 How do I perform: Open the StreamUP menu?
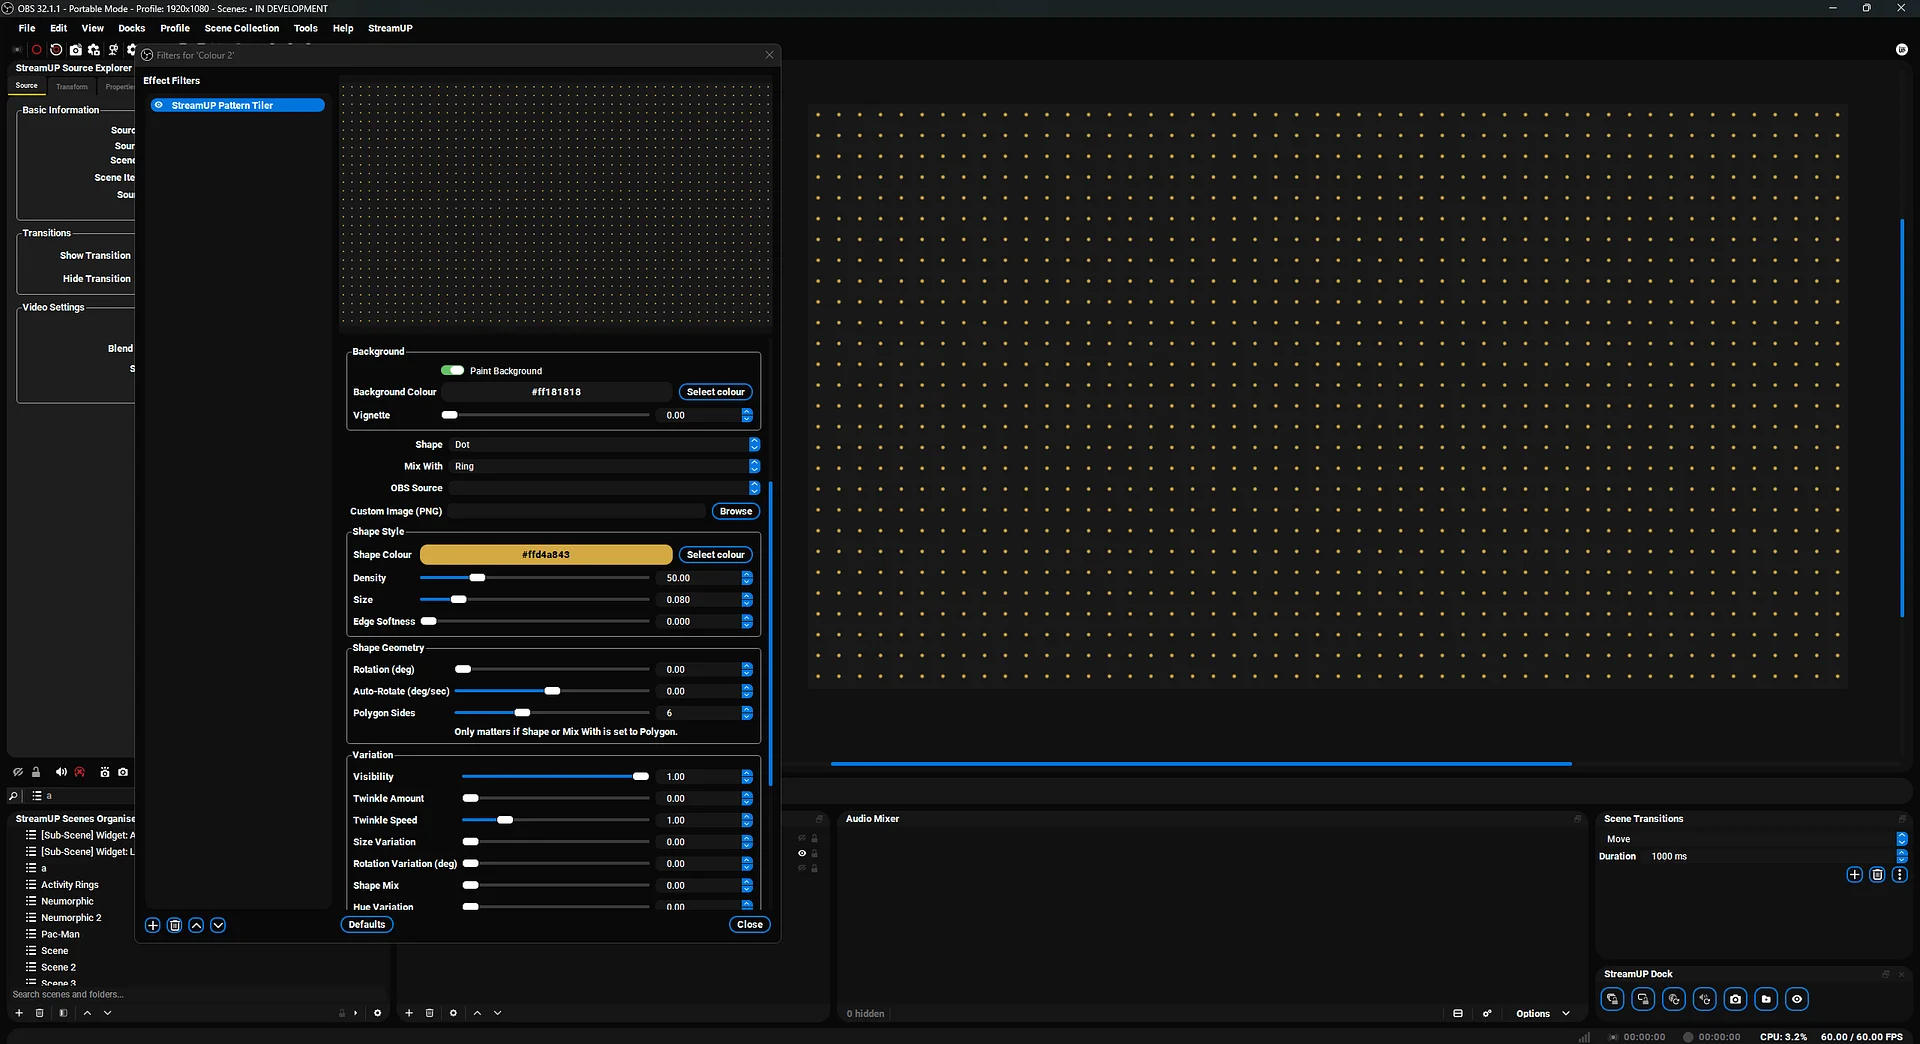(390, 28)
